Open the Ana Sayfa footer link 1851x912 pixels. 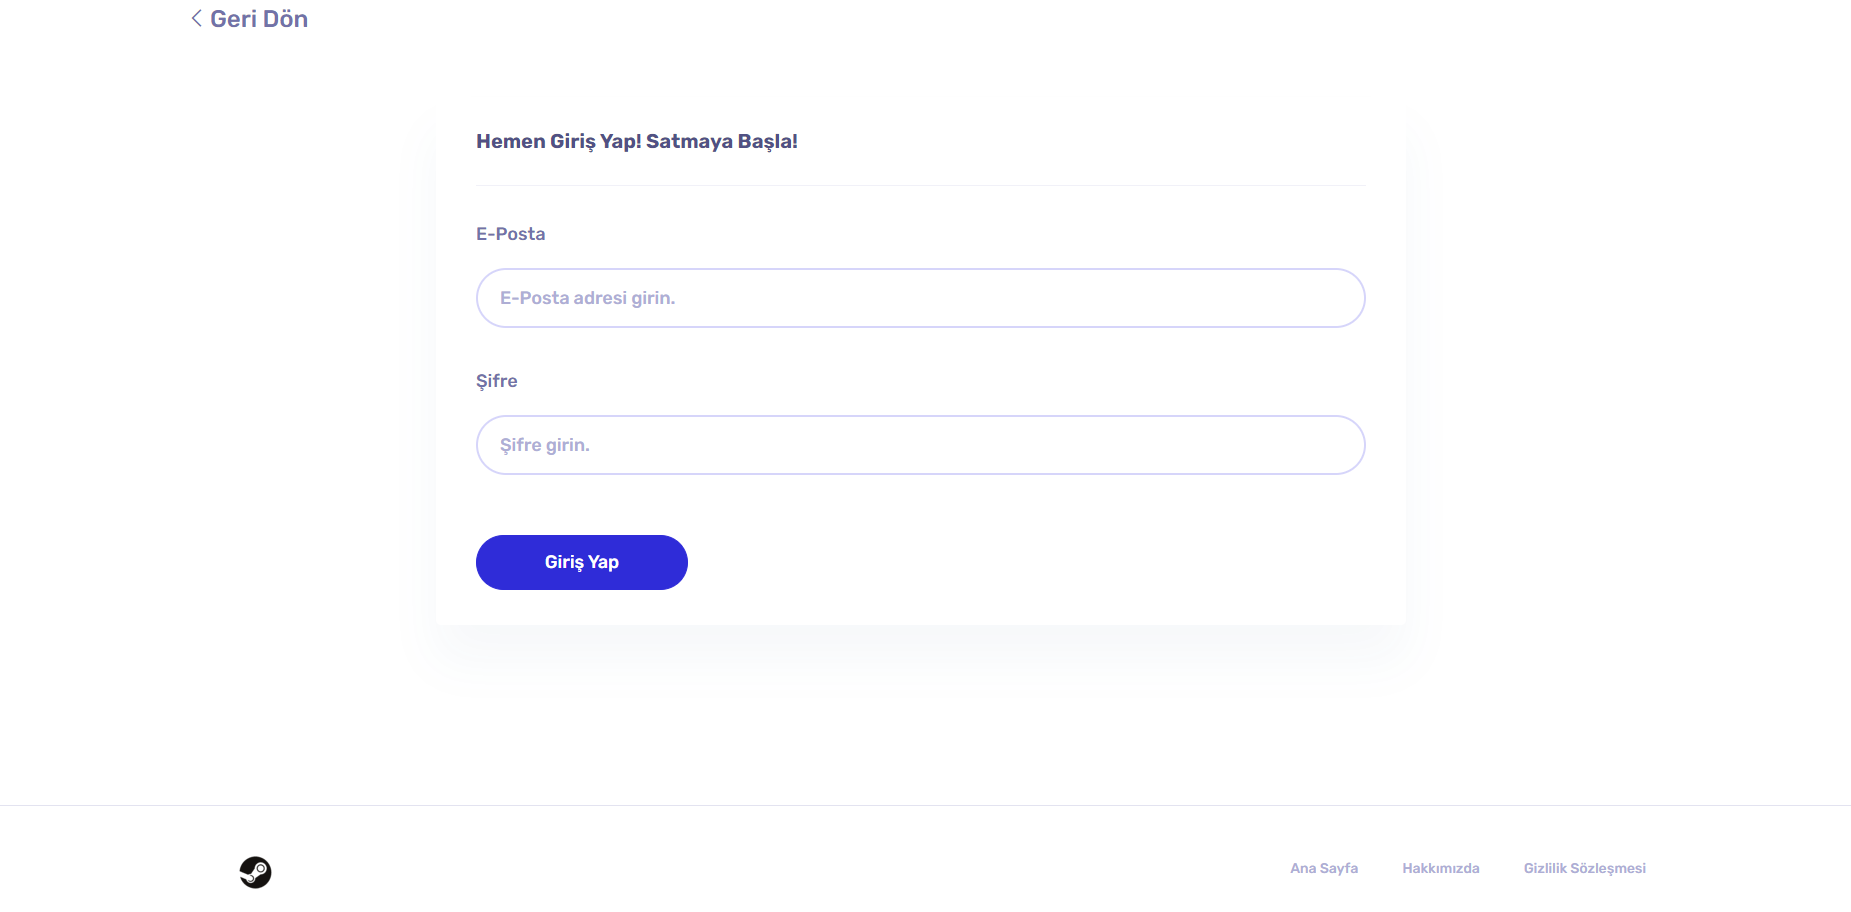coord(1324,868)
